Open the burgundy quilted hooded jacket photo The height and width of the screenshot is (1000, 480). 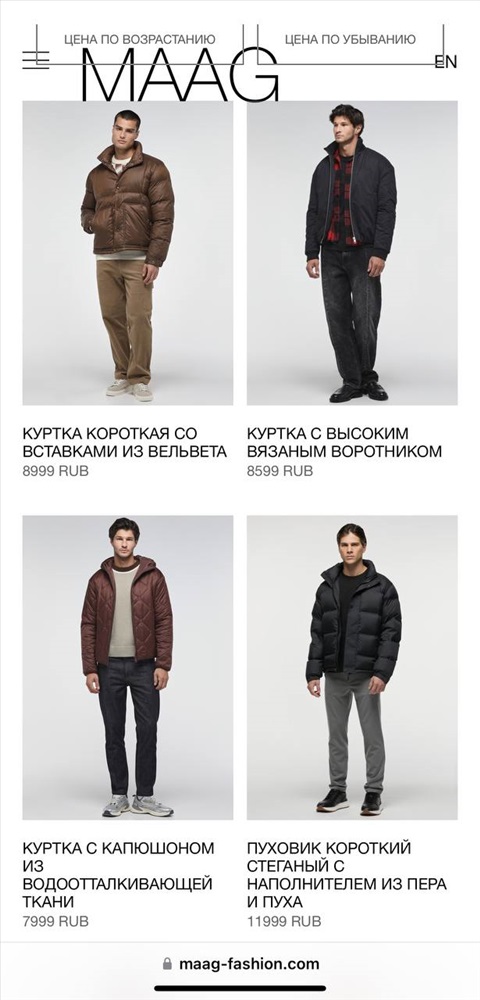pyautogui.click(x=128, y=668)
